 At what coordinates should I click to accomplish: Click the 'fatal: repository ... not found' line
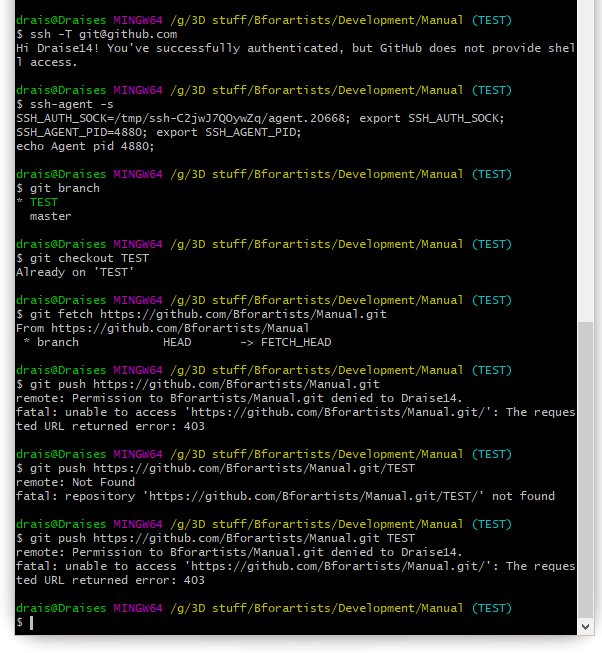click(285, 496)
